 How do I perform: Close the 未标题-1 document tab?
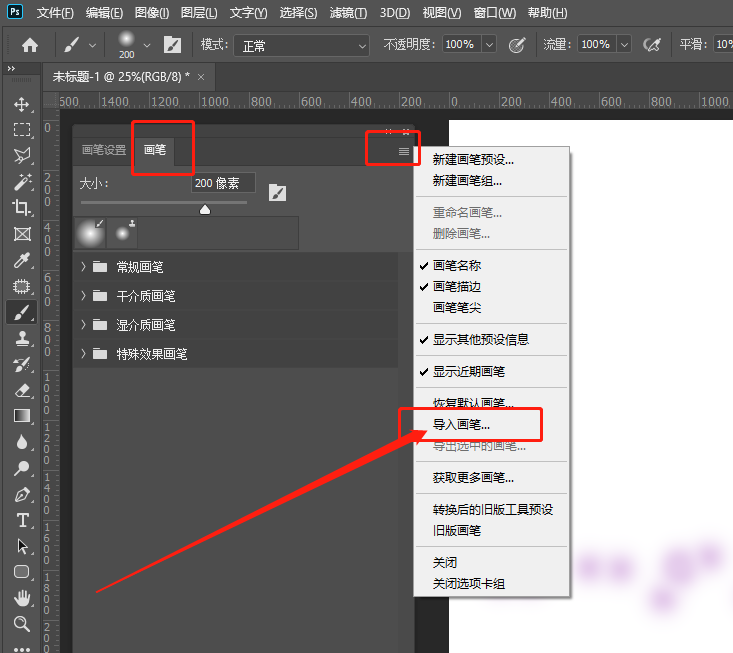pos(201,77)
